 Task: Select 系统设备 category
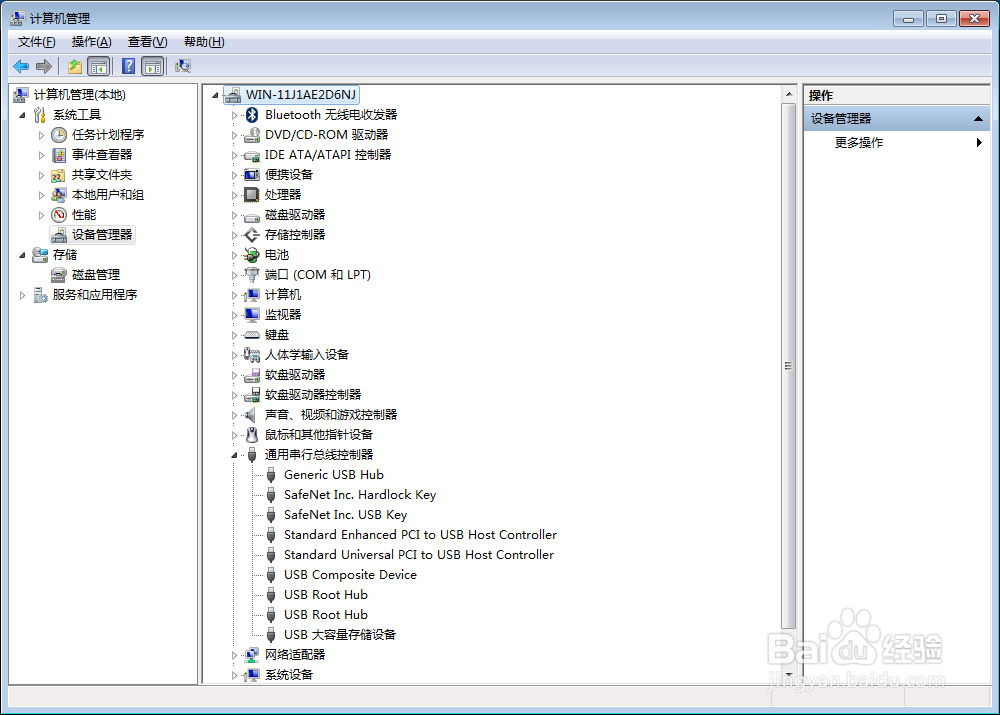[288, 675]
